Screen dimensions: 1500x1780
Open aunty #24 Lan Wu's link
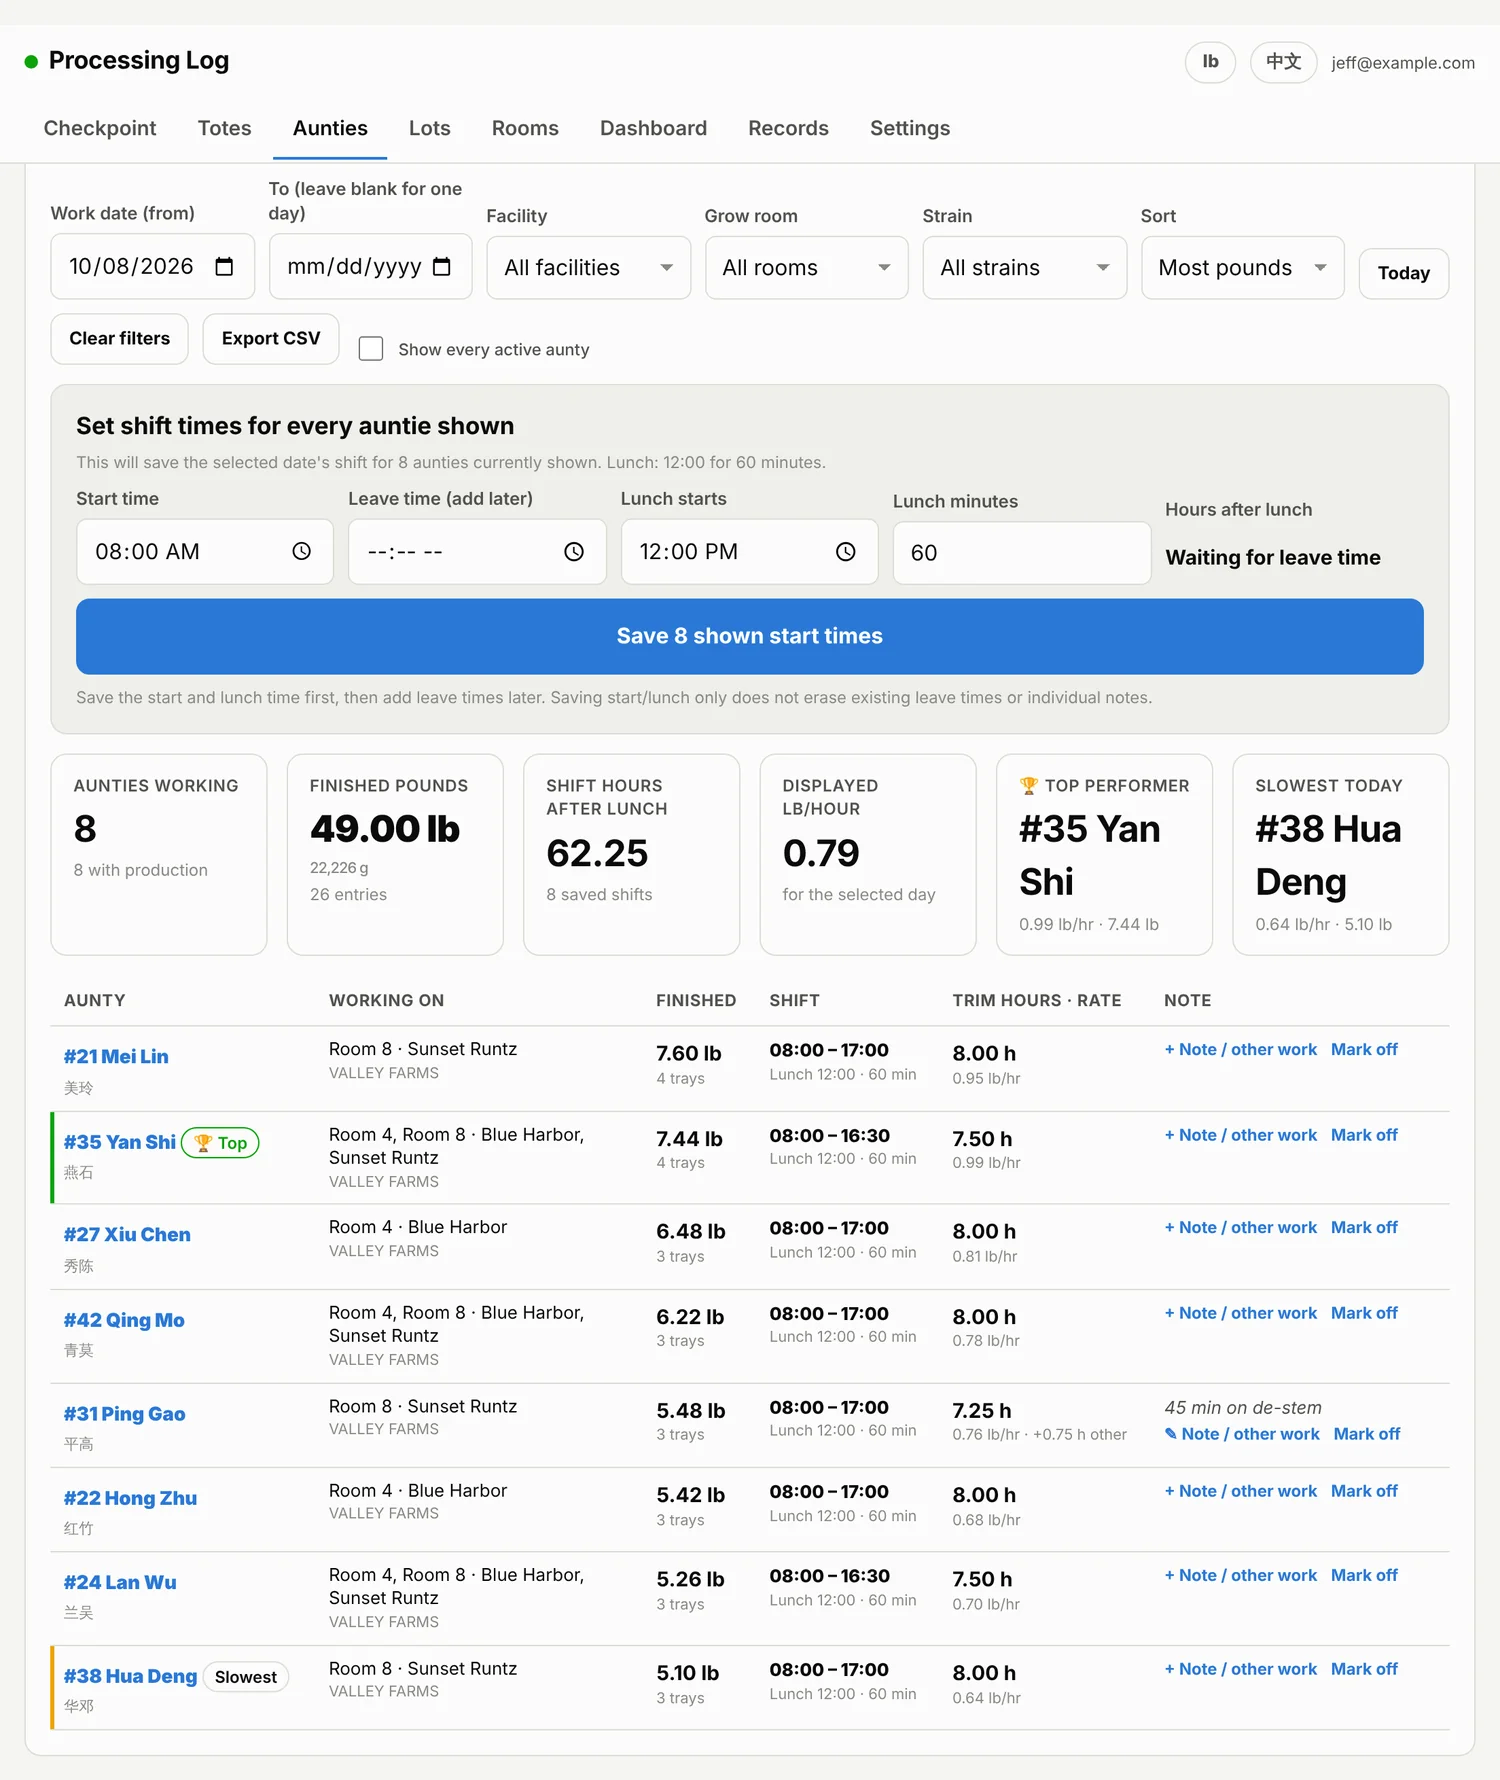pos(120,1582)
